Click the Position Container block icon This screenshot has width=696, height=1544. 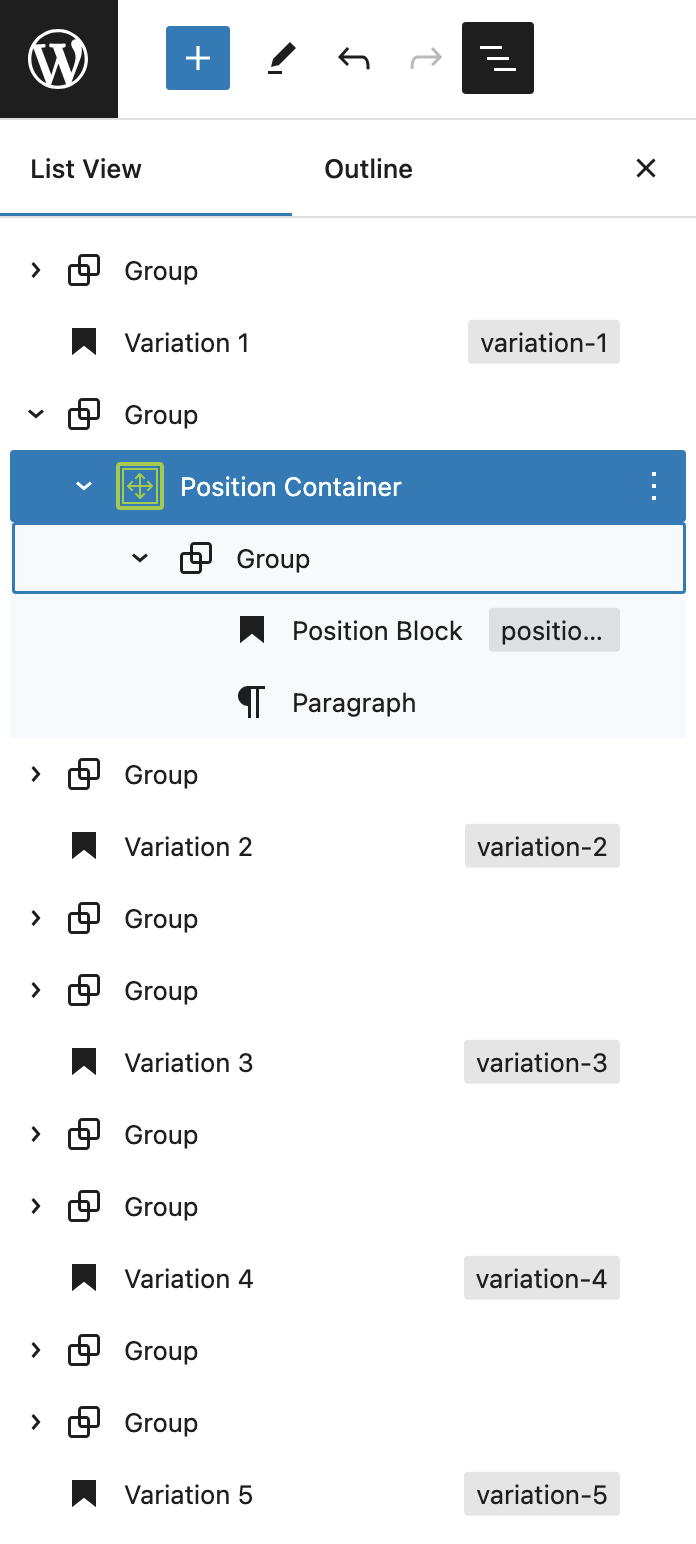140,487
